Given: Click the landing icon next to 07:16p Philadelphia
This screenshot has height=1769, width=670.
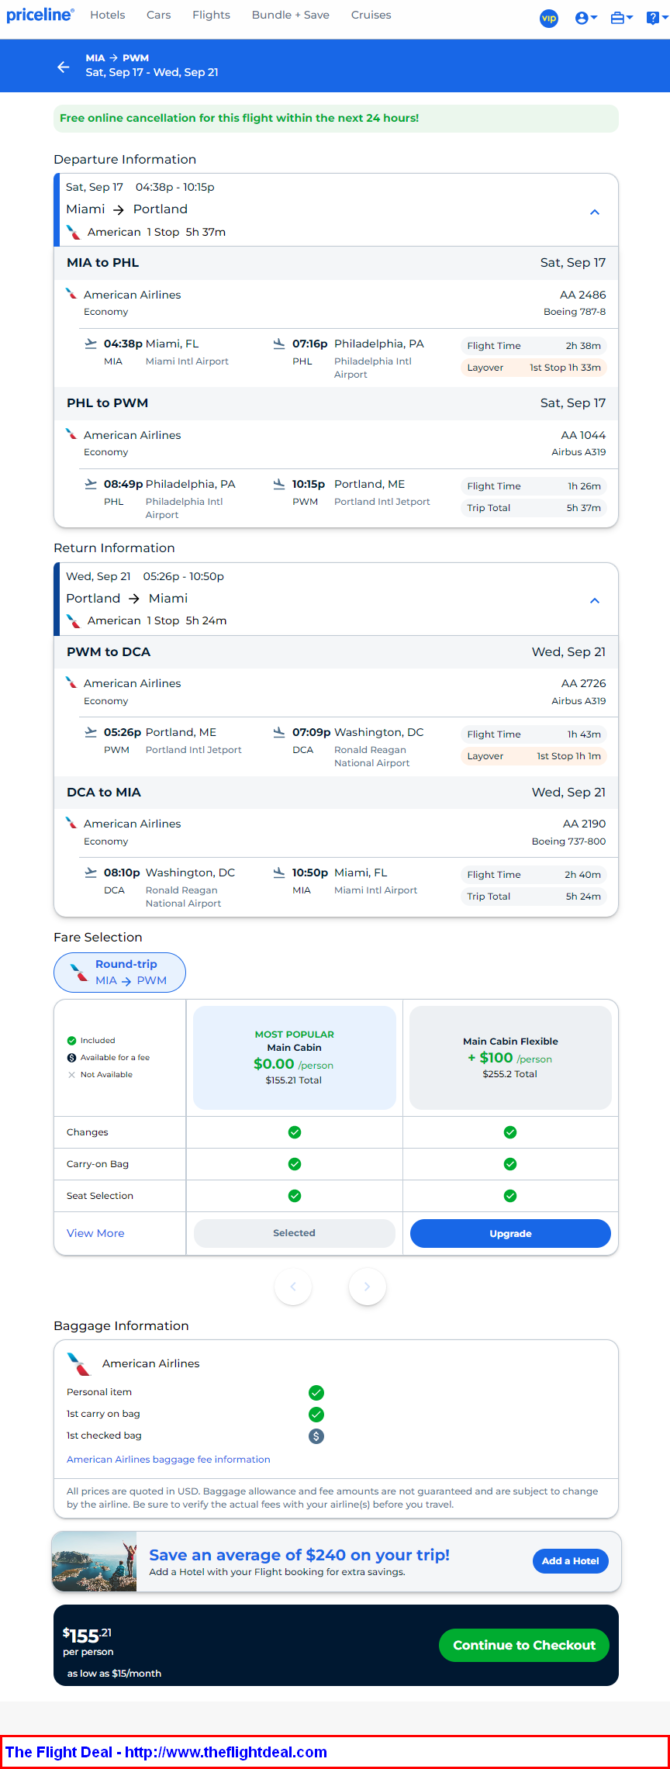Looking at the screenshot, I should coord(279,344).
